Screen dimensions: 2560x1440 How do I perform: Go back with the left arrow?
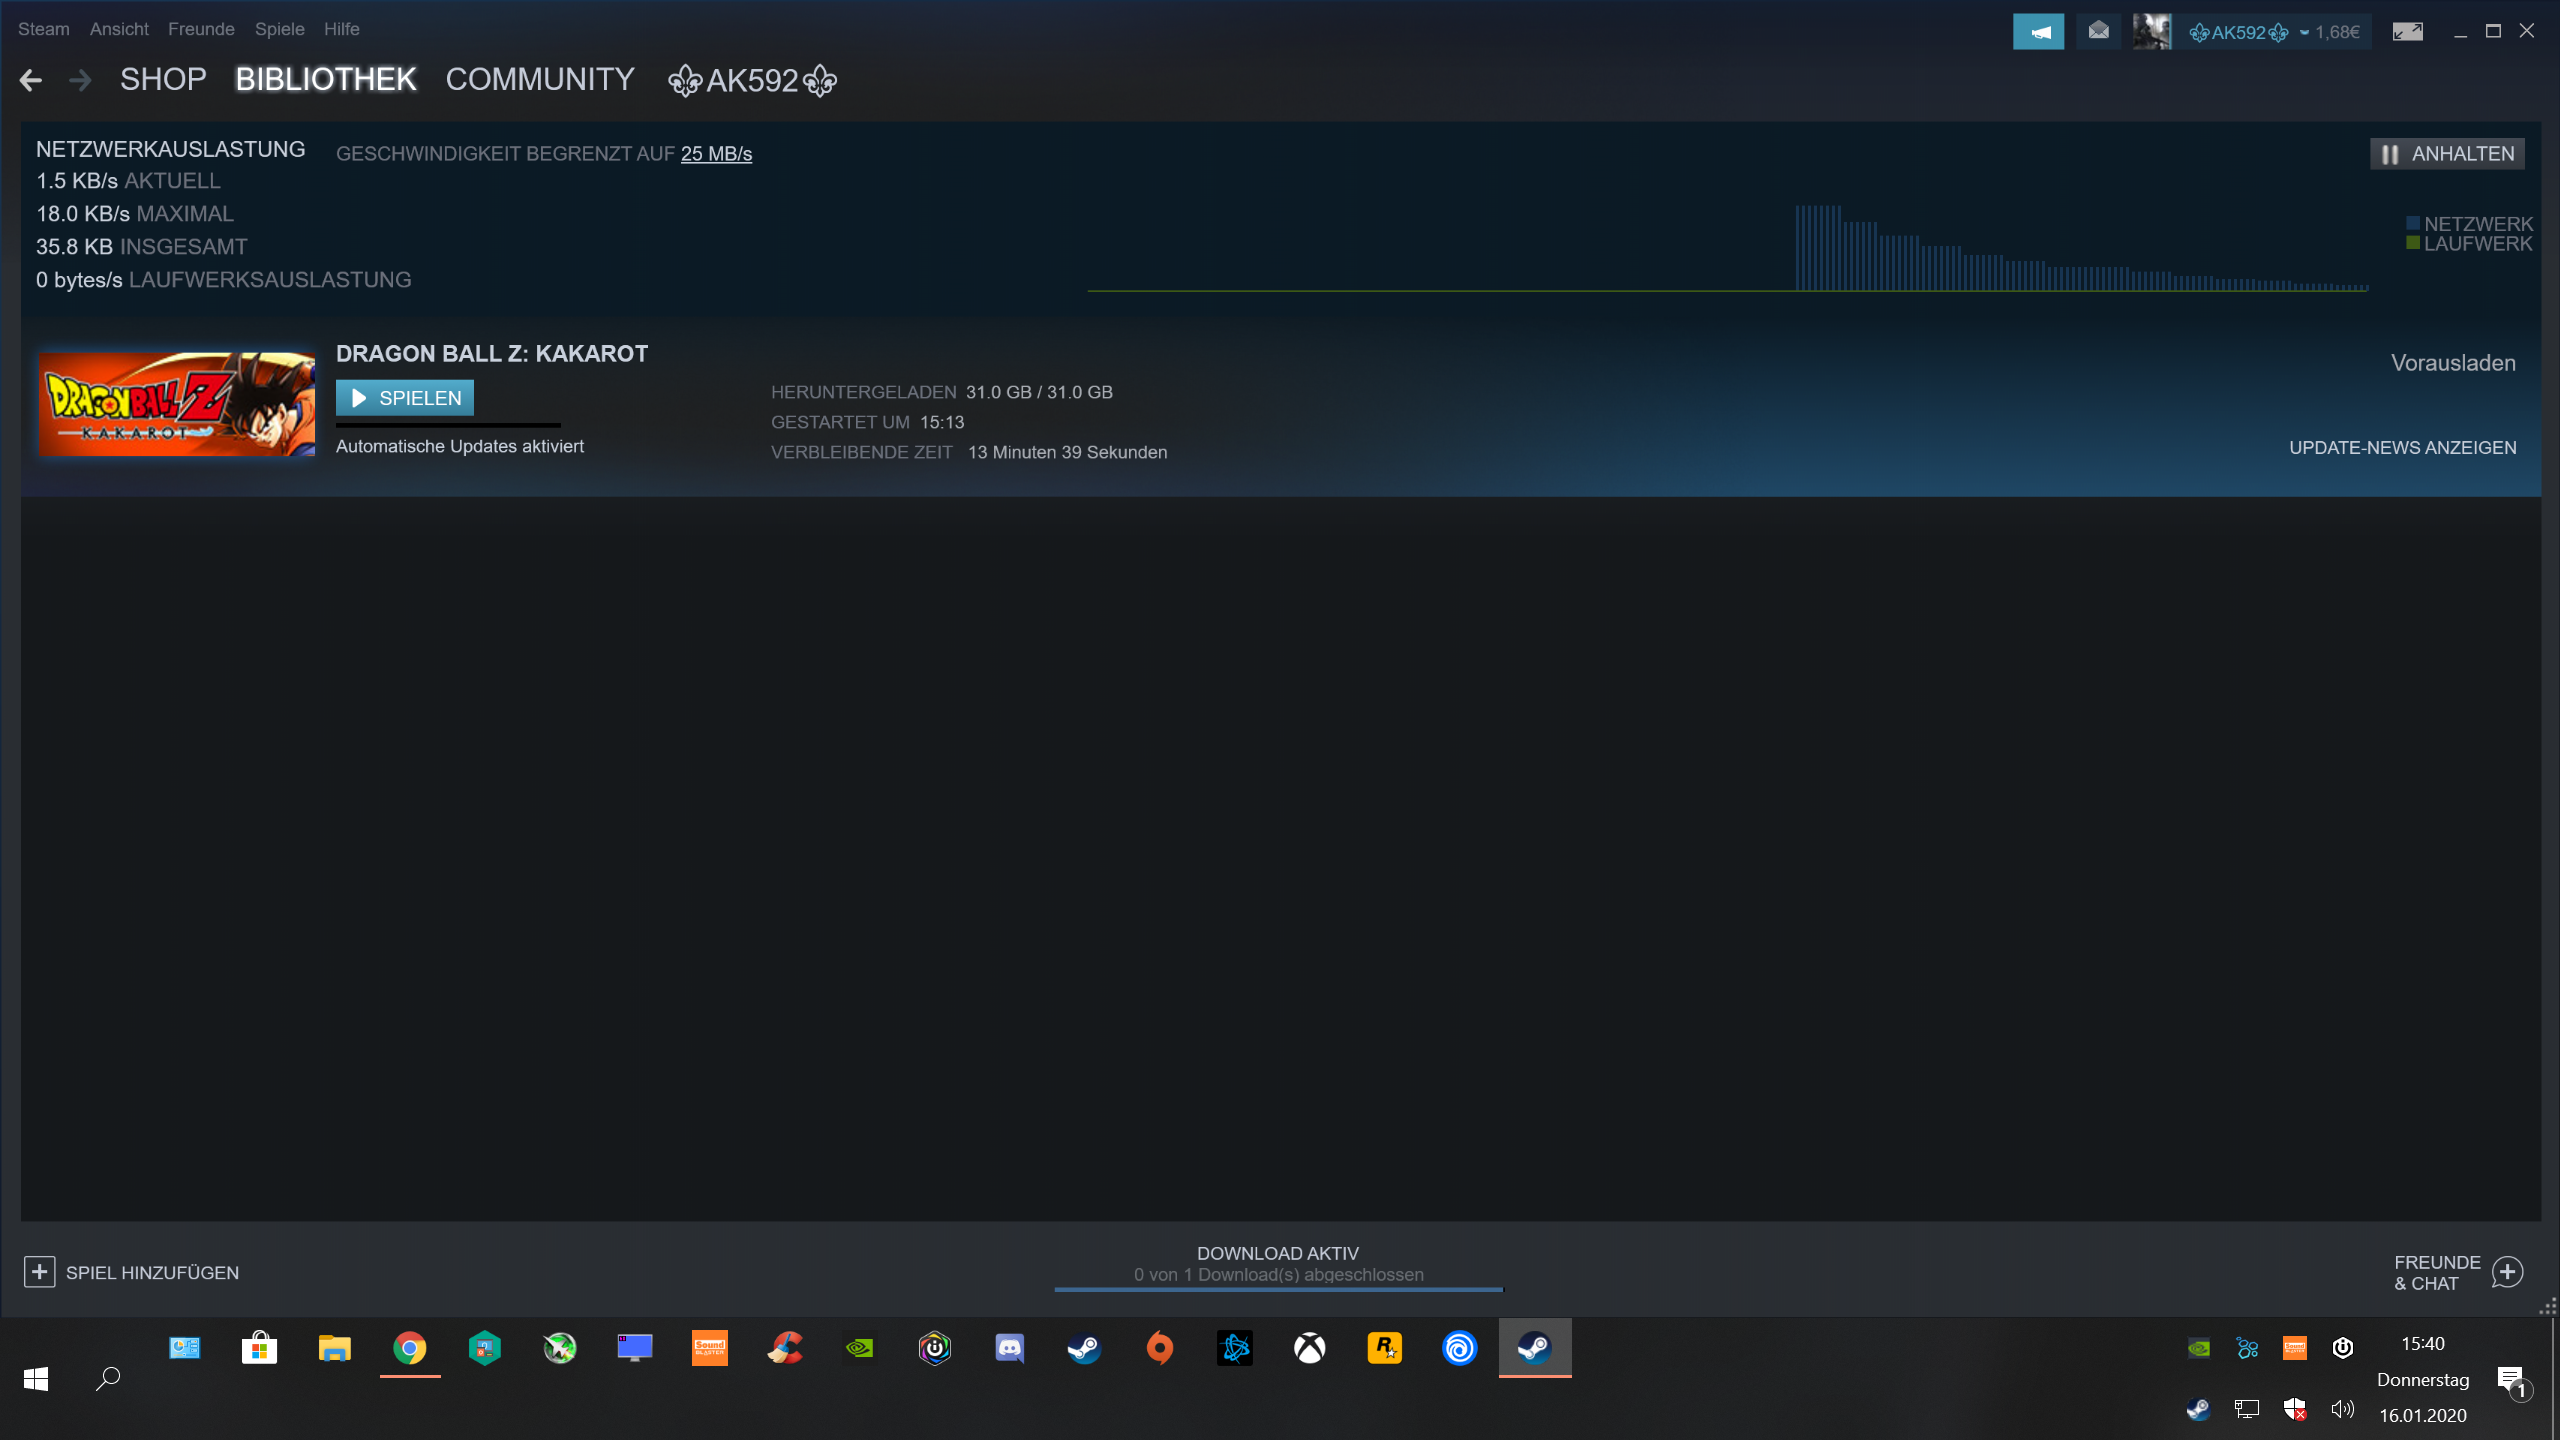(31, 80)
